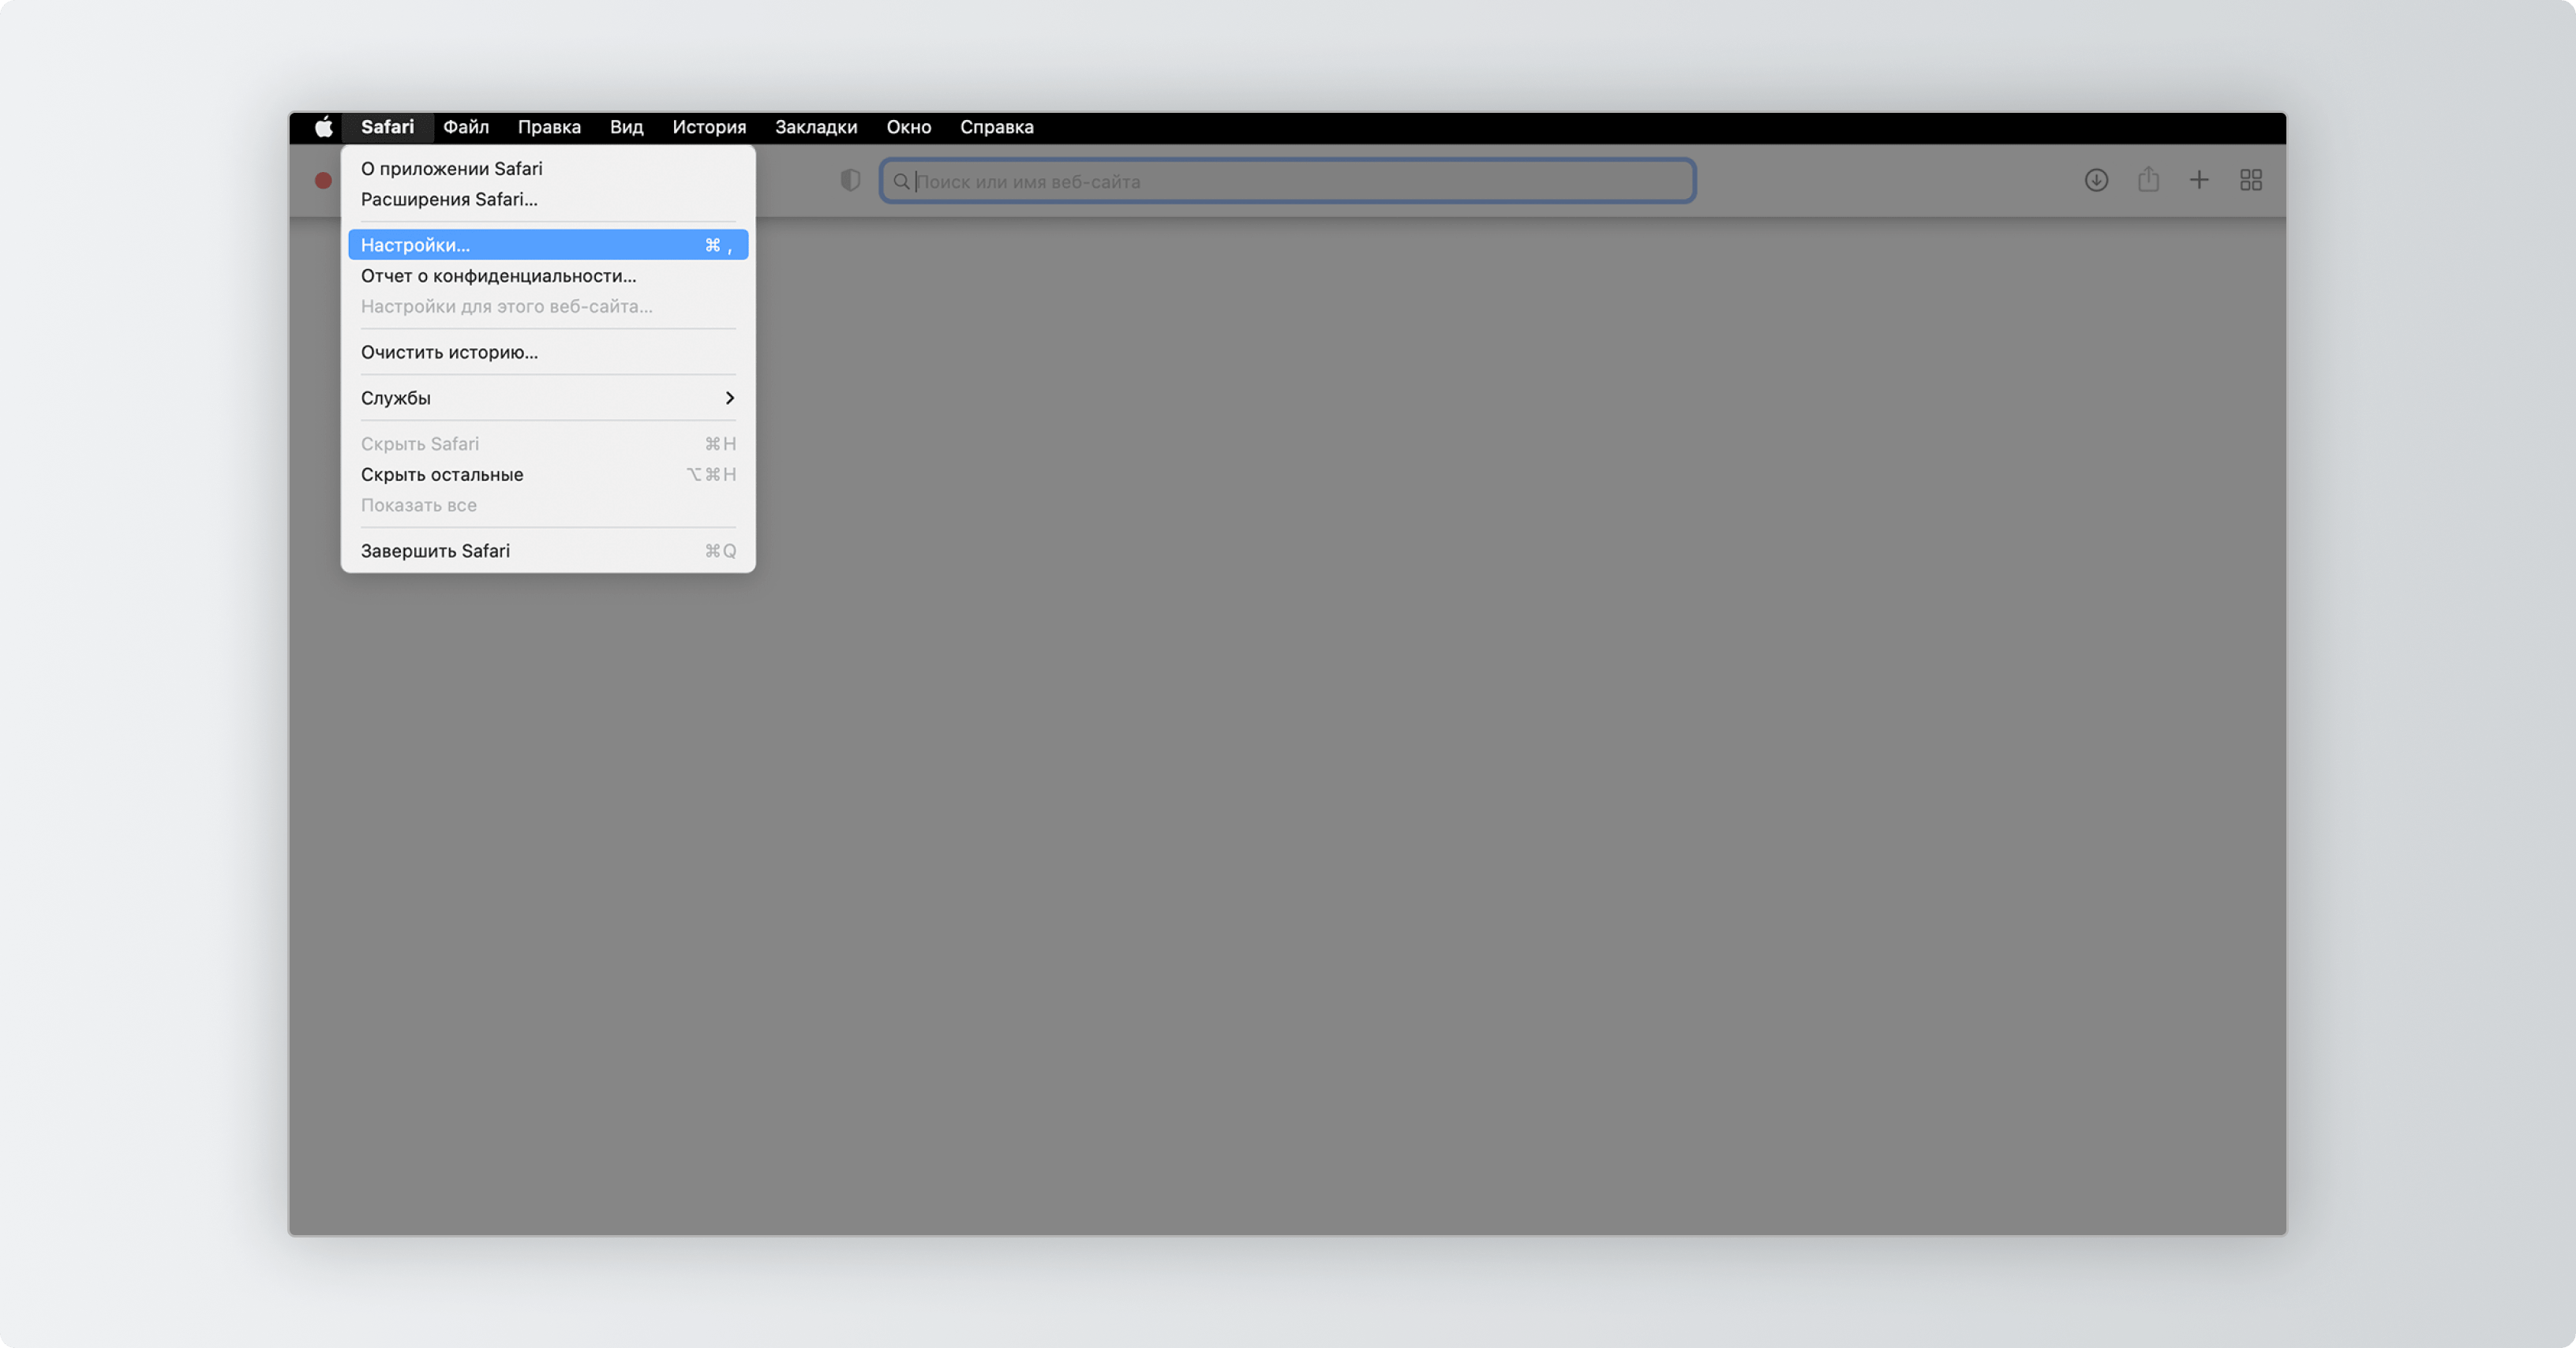Show downloads via toolbar arrow icon

click(x=2096, y=180)
